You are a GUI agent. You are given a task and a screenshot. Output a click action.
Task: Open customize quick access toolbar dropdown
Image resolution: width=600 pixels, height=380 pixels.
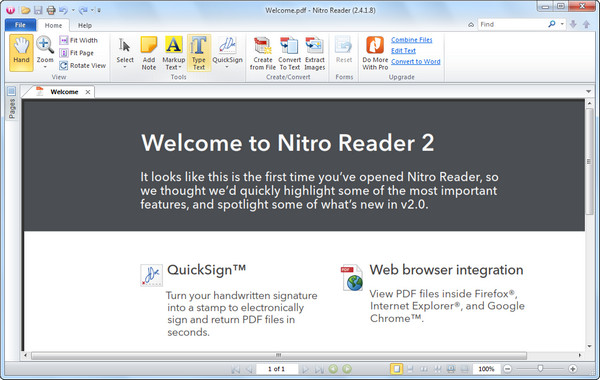coord(99,10)
